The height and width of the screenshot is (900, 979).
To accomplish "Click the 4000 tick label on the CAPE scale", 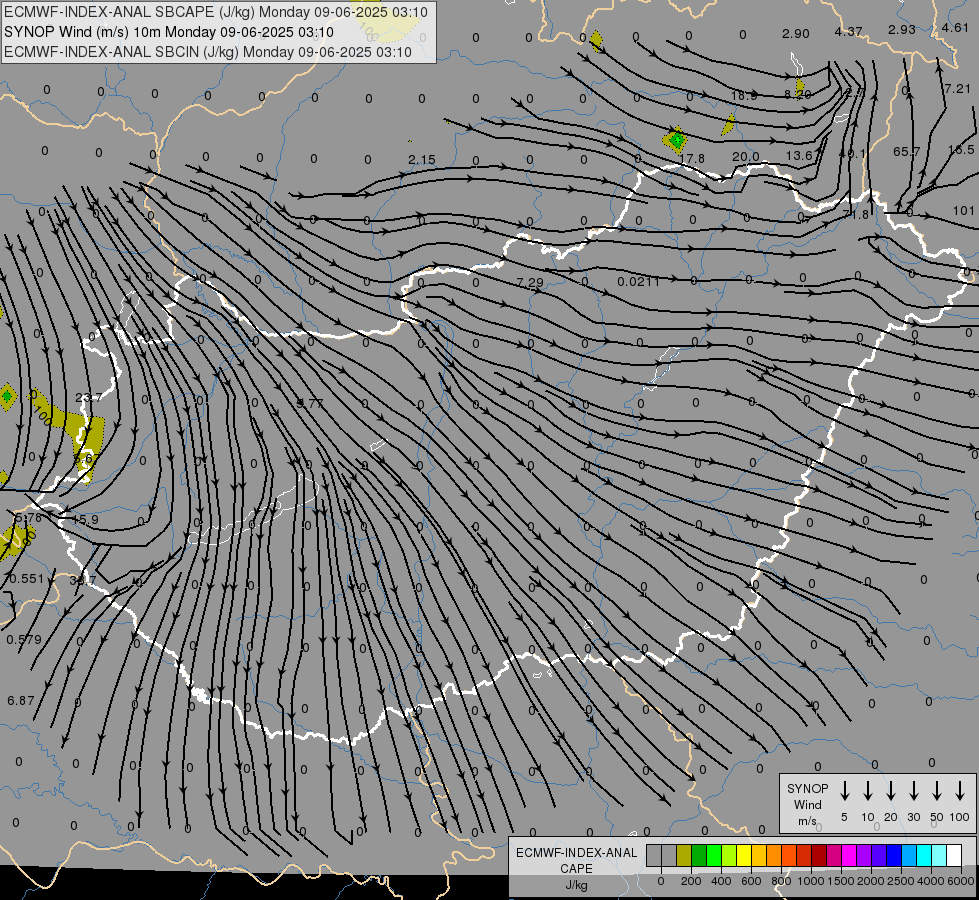I will [x=931, y=881].
